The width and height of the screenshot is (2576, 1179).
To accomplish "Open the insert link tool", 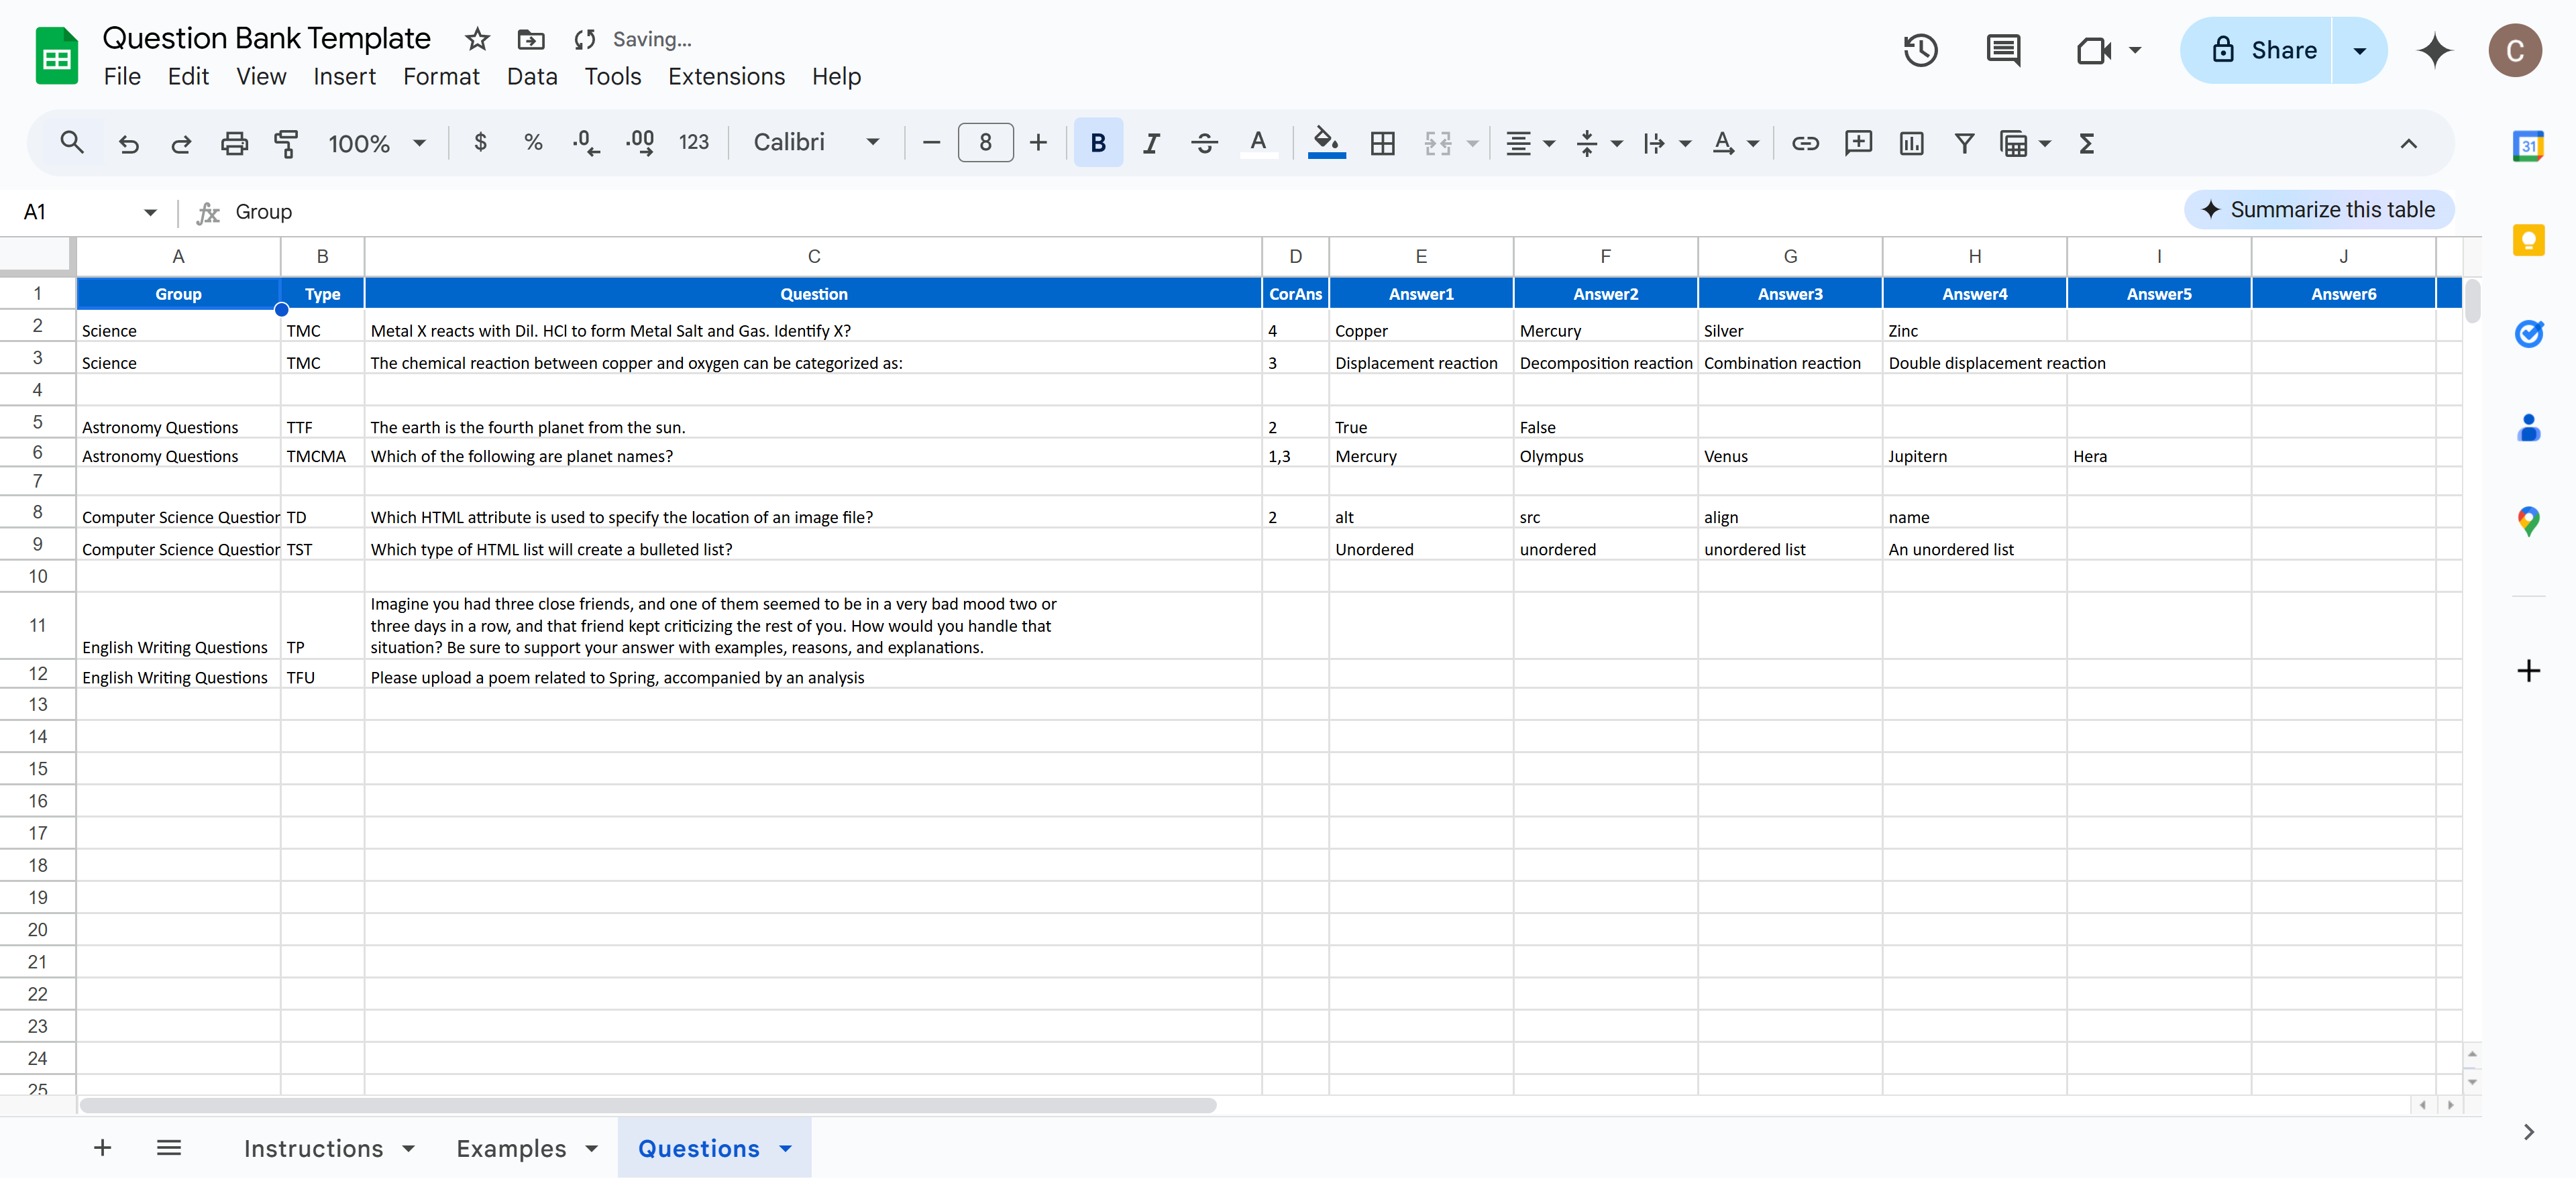I will [1804, 143].
